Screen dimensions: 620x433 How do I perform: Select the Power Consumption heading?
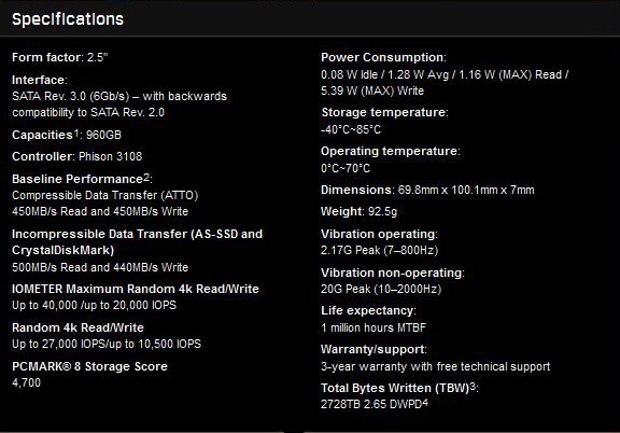384,57
